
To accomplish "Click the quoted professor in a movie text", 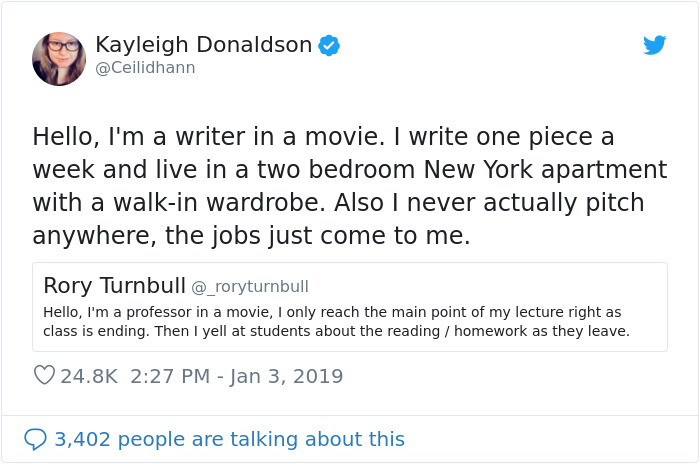I will tap(336, 322).
